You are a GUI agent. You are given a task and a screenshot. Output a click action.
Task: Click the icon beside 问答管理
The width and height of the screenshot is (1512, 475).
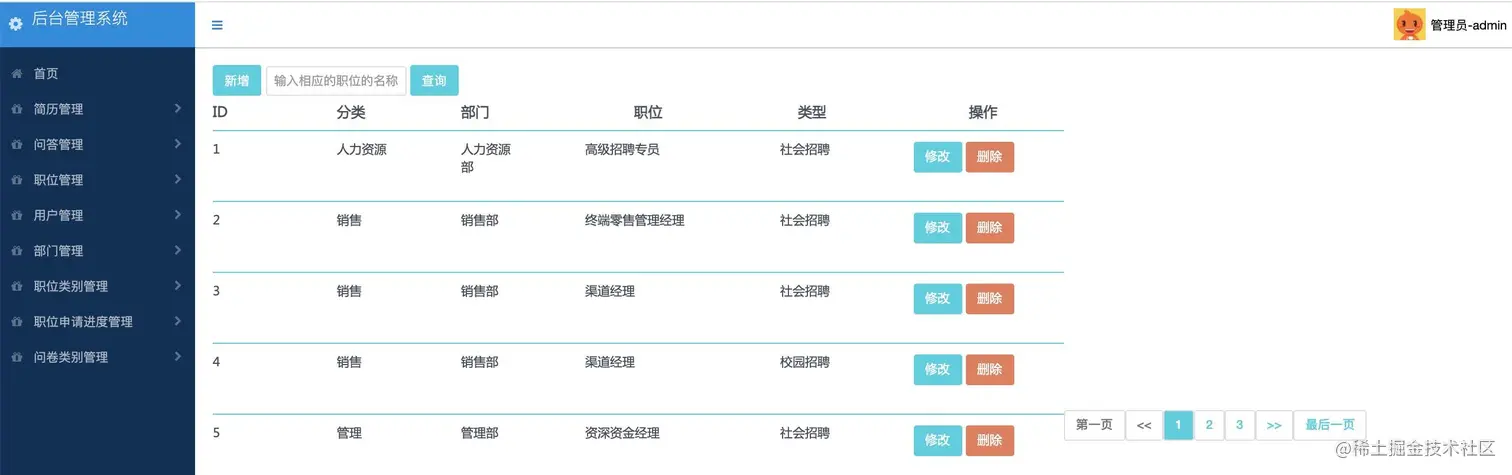pos(17,145)
